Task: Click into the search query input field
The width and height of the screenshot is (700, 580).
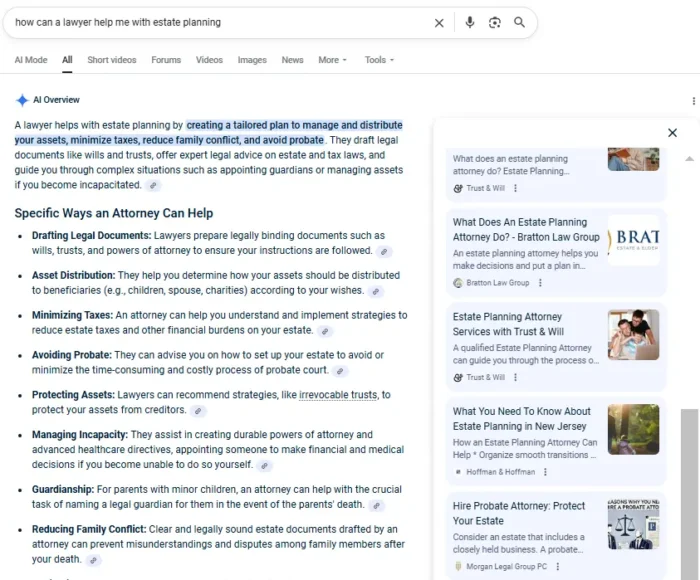Action: coord(200,22)
